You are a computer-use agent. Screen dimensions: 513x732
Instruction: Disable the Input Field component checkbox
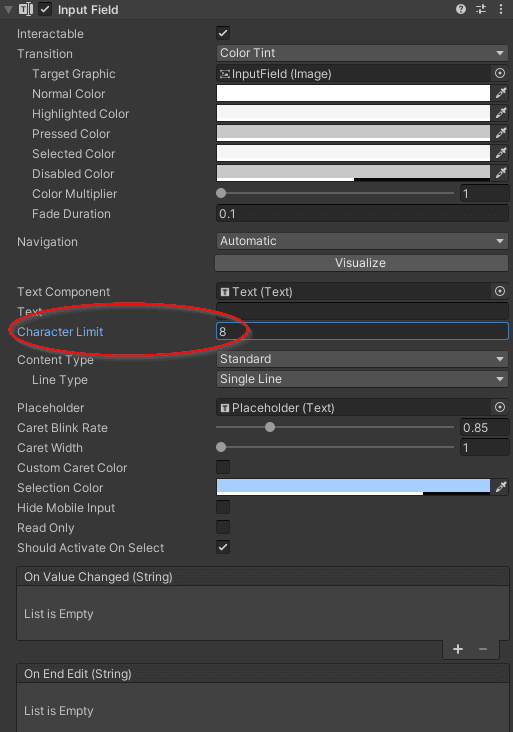[45, 9]
